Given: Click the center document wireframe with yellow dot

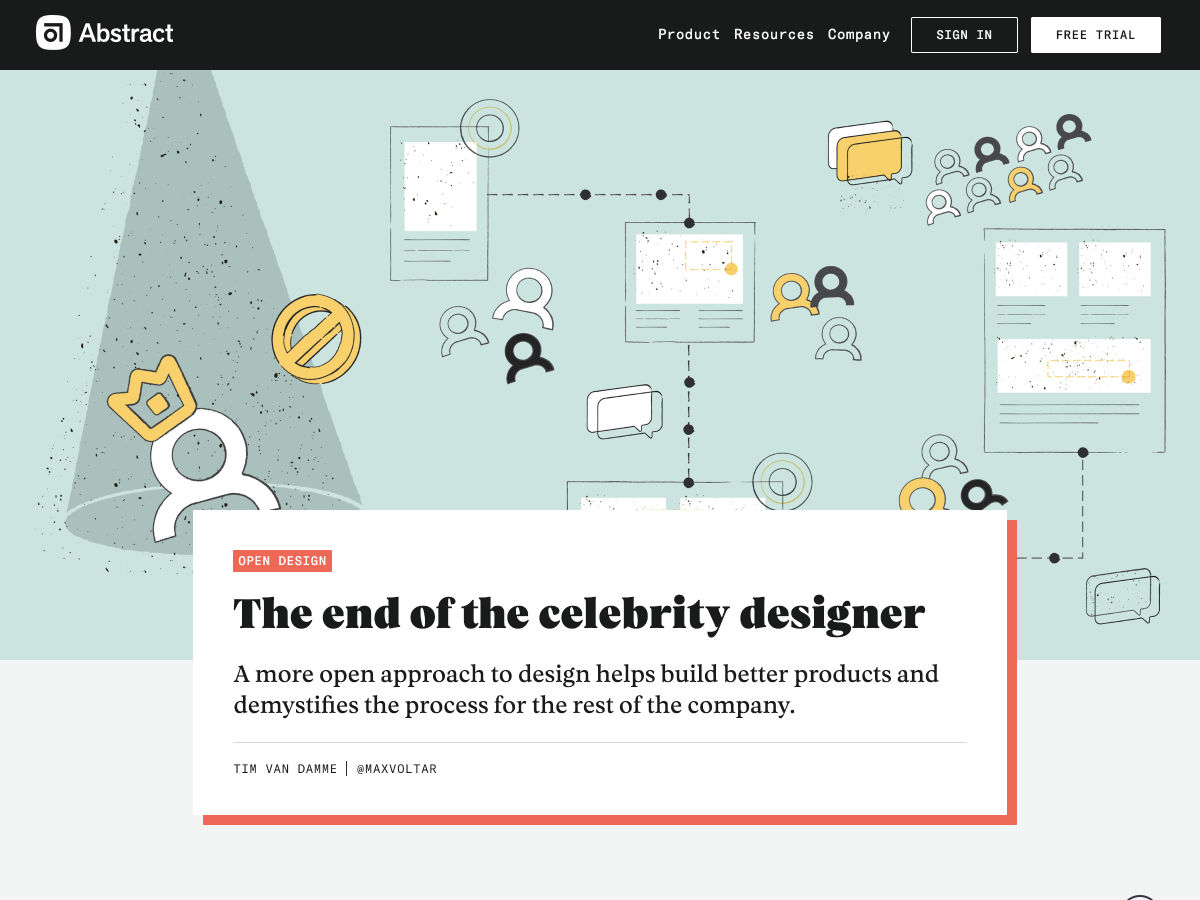Looking at the screenshot, I should 689,282.
